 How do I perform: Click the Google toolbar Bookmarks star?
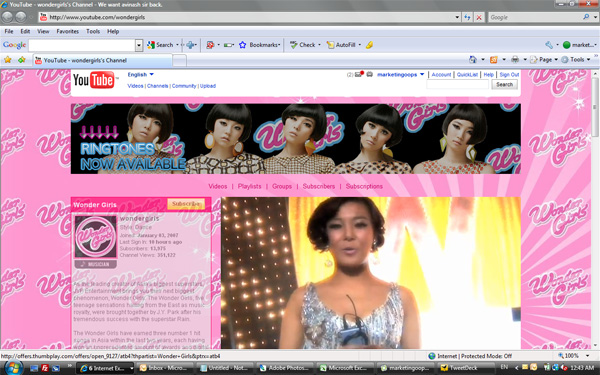click(x=242, y=45)
